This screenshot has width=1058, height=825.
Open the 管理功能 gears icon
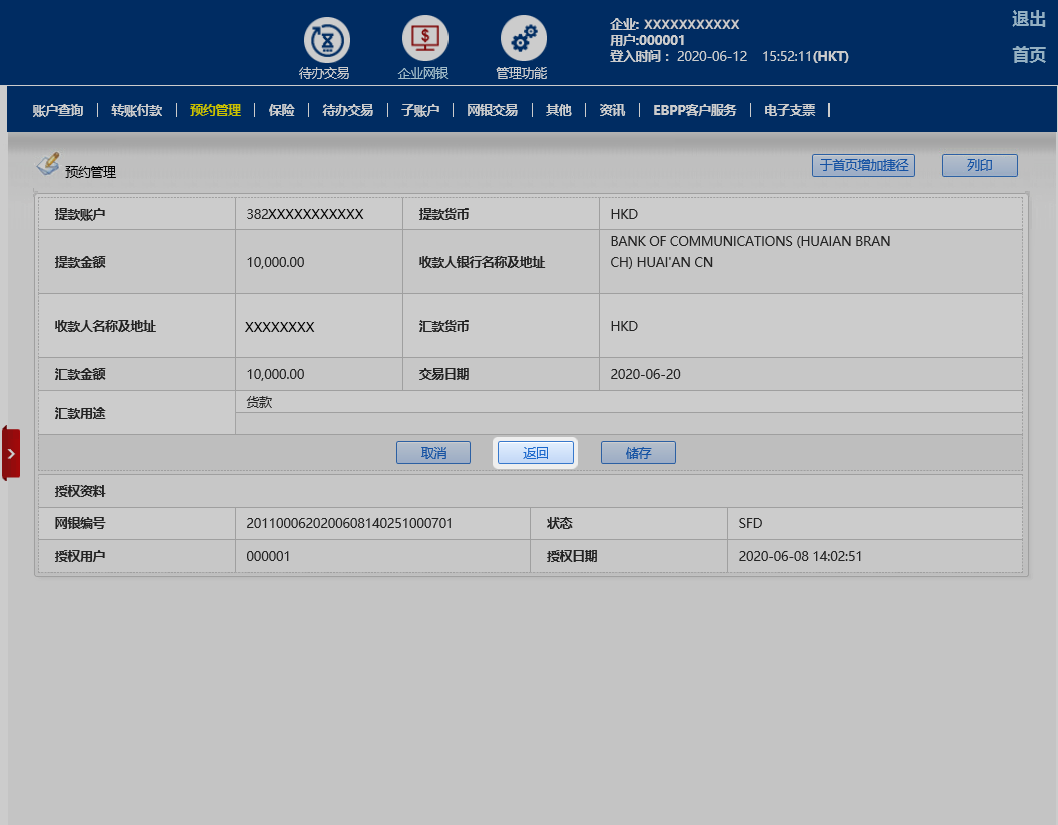(x=523, y=40)
